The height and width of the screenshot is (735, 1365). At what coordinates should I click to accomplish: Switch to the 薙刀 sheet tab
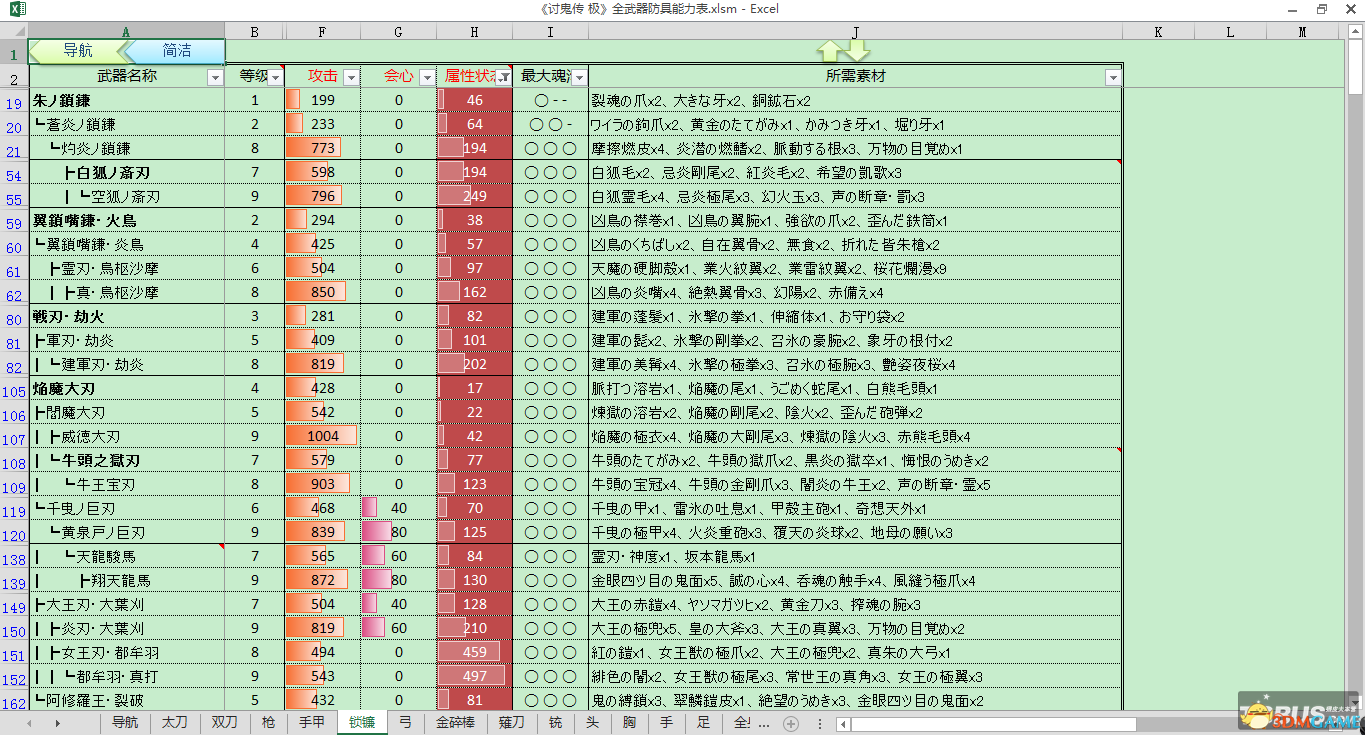coord(511,723)
